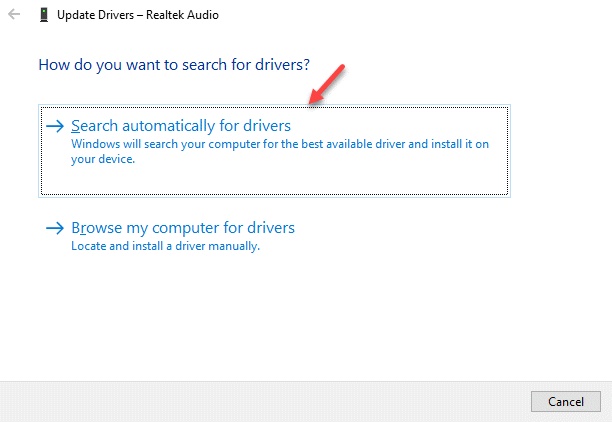Go back using the title bar arrow
This screenshot has height=422, width=612.
pos(14,14)
